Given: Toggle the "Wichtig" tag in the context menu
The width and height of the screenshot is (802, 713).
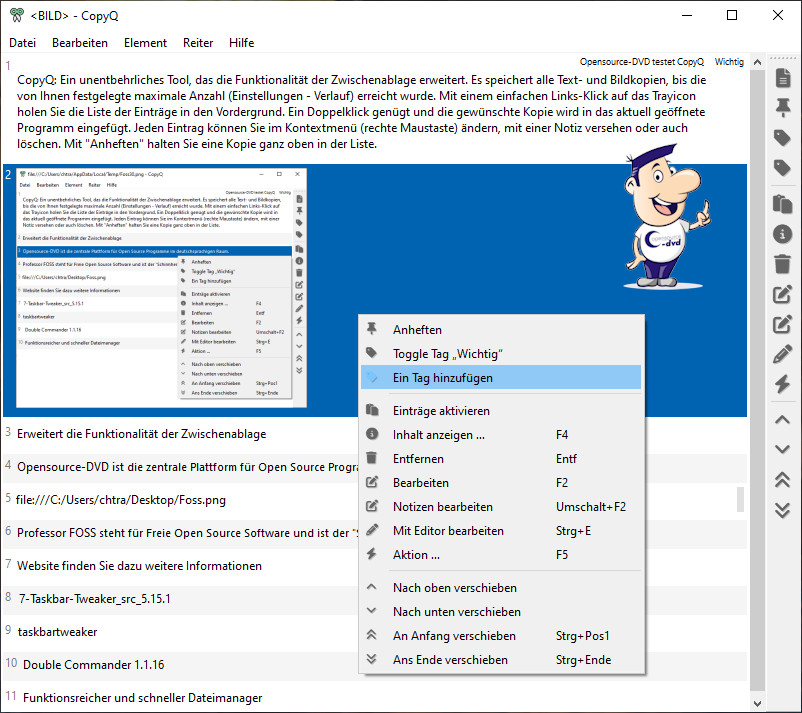Looking at the screenshot, I should (x=447, y=354).
